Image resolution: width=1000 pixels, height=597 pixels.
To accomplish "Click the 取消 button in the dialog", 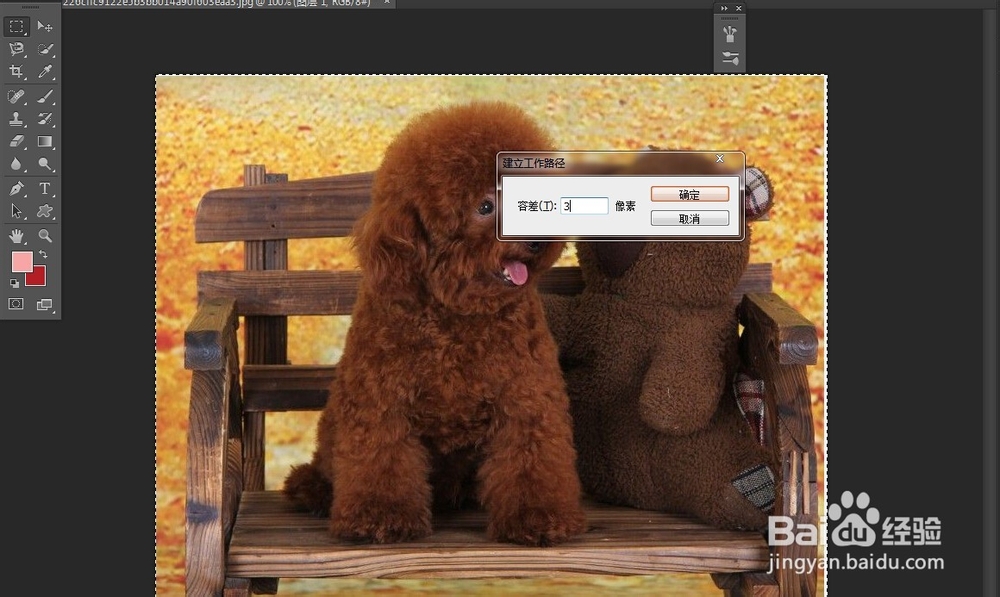I will tap(689, 219).
